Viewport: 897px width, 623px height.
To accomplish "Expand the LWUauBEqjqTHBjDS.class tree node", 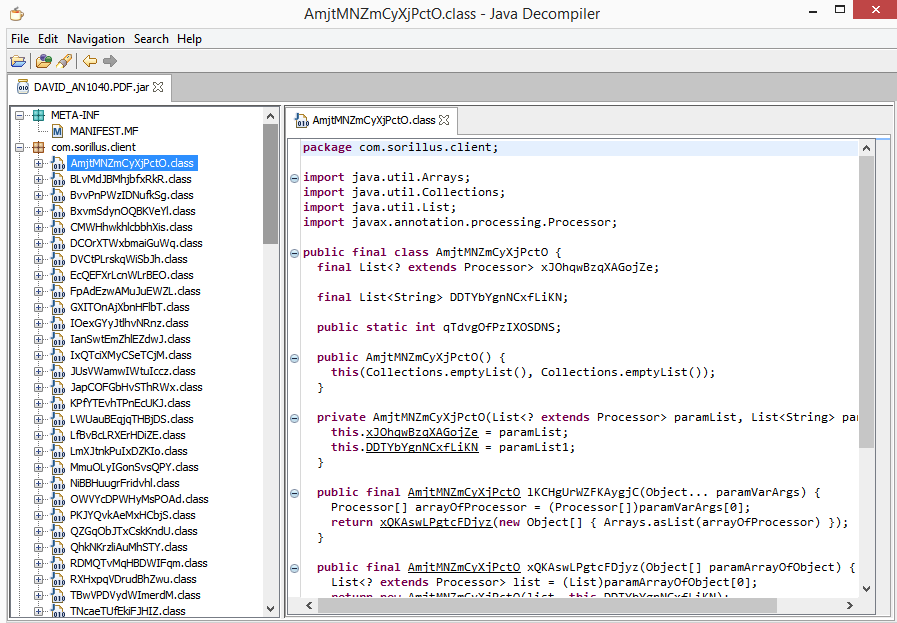I will pyautogui.click(x=38, y=419).
